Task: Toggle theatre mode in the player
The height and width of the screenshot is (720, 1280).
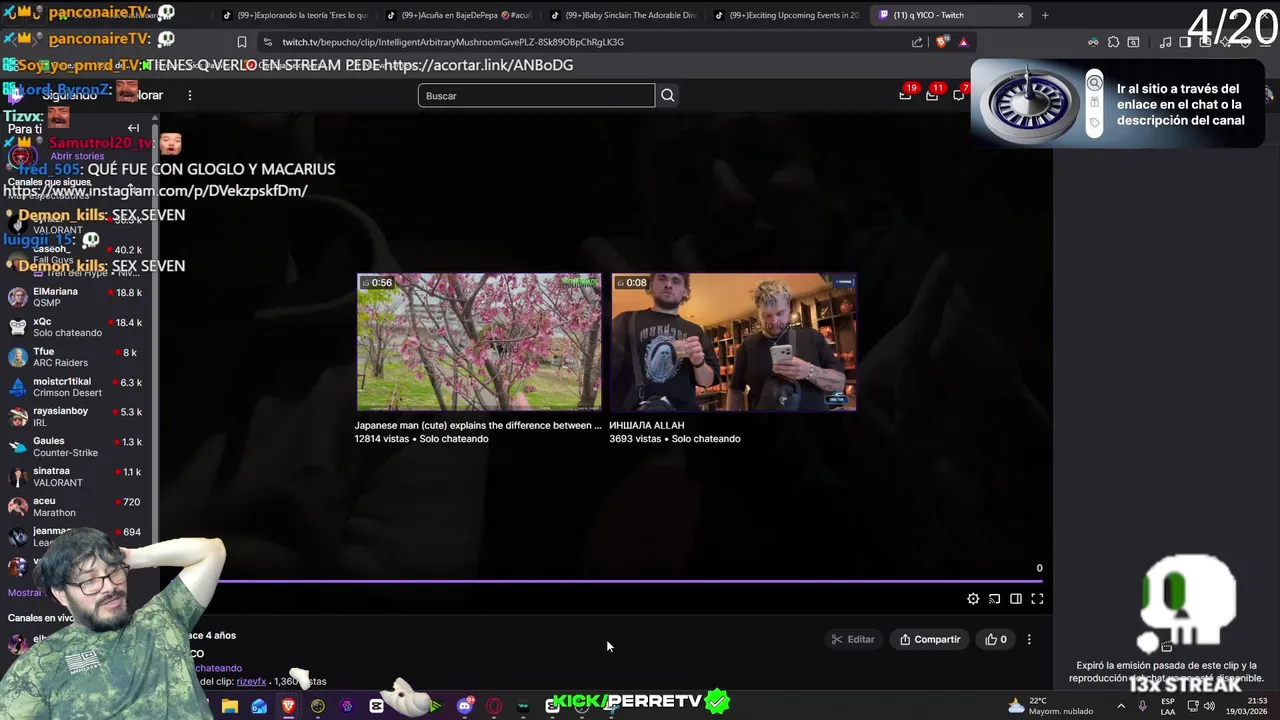Action: (1015, 599)
